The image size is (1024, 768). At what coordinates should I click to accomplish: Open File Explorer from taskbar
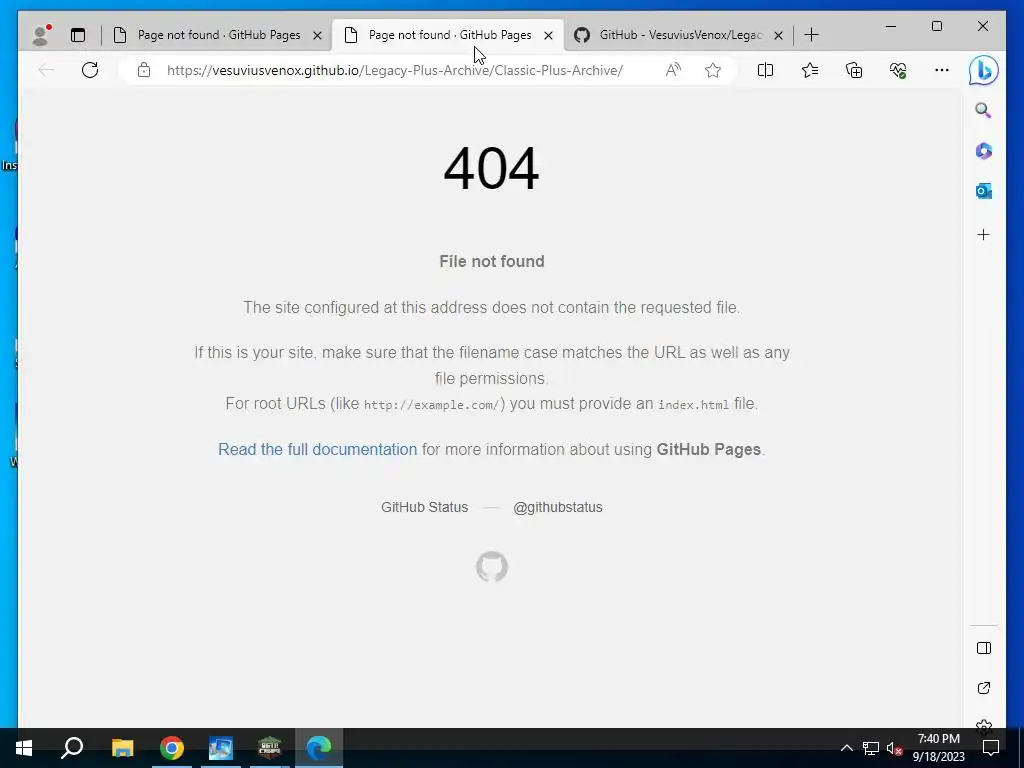pos(122,748)
